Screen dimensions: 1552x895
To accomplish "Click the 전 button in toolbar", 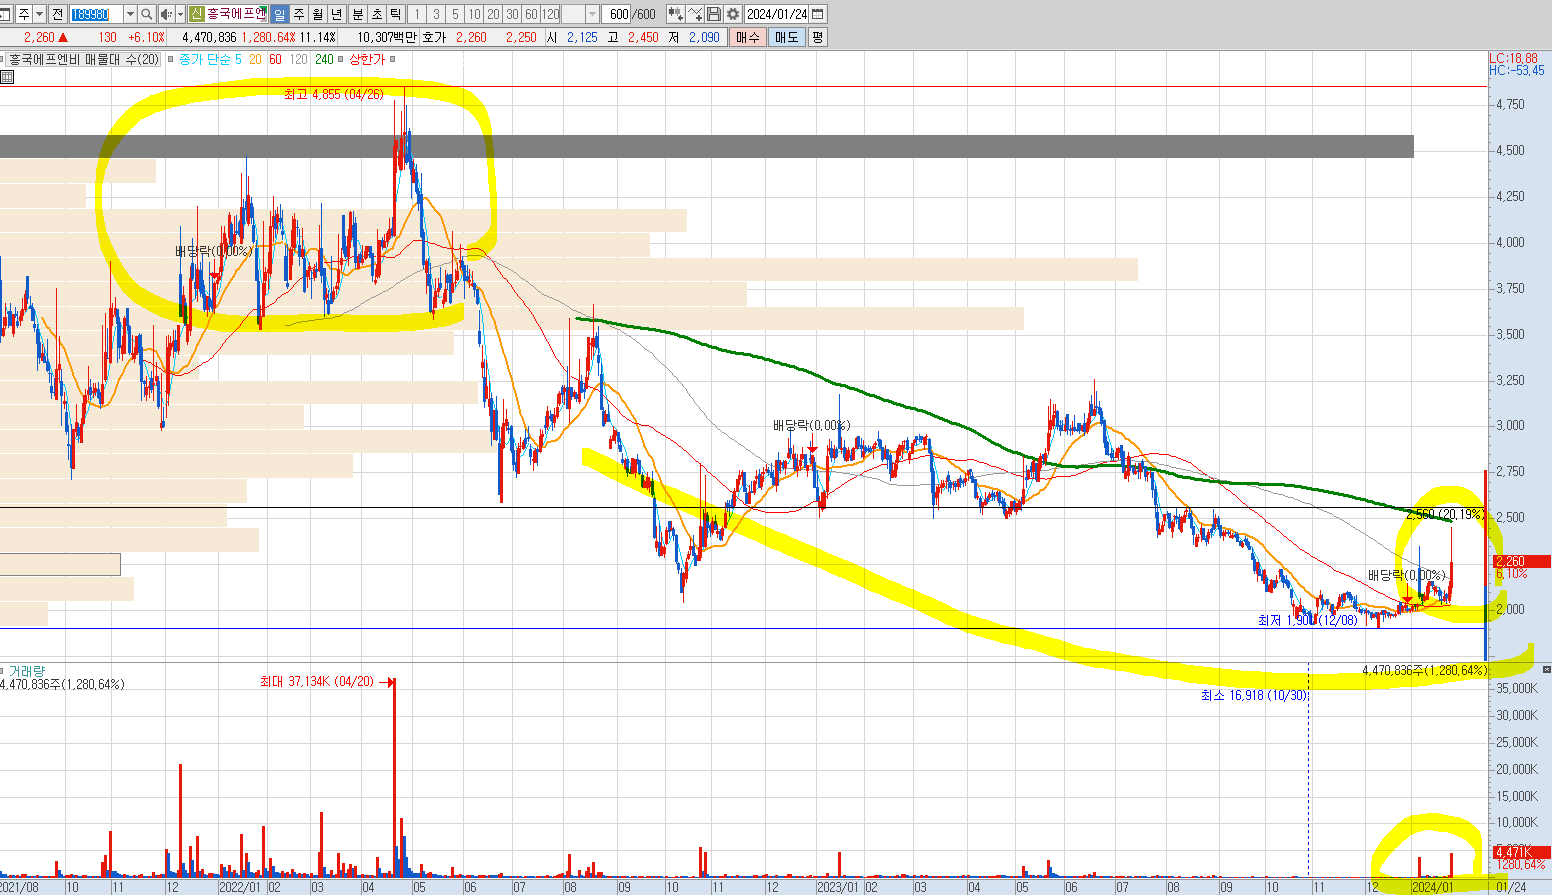I will [x=56, y=14].
